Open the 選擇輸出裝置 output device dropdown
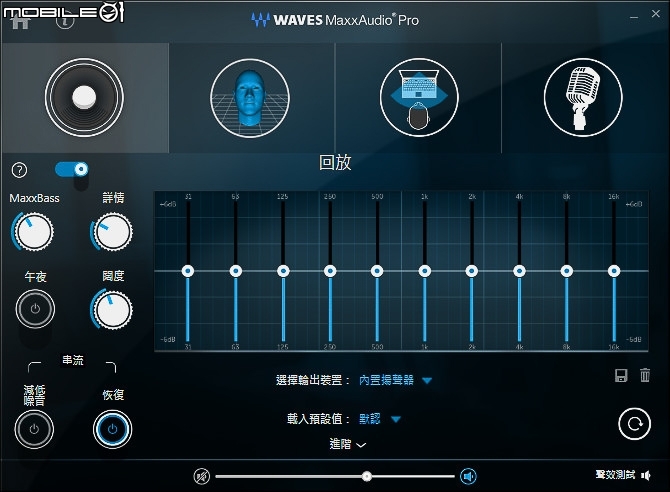Screen dimensions: 670x492 pos(427,380)
